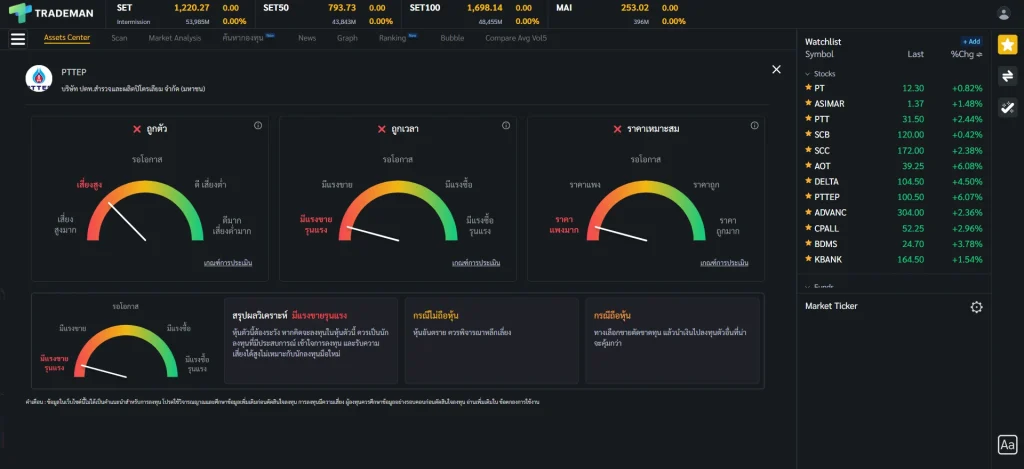1024x469 pixels.
Task: Click the swap arrows sidebar icon
Action: pos(1007,76)
